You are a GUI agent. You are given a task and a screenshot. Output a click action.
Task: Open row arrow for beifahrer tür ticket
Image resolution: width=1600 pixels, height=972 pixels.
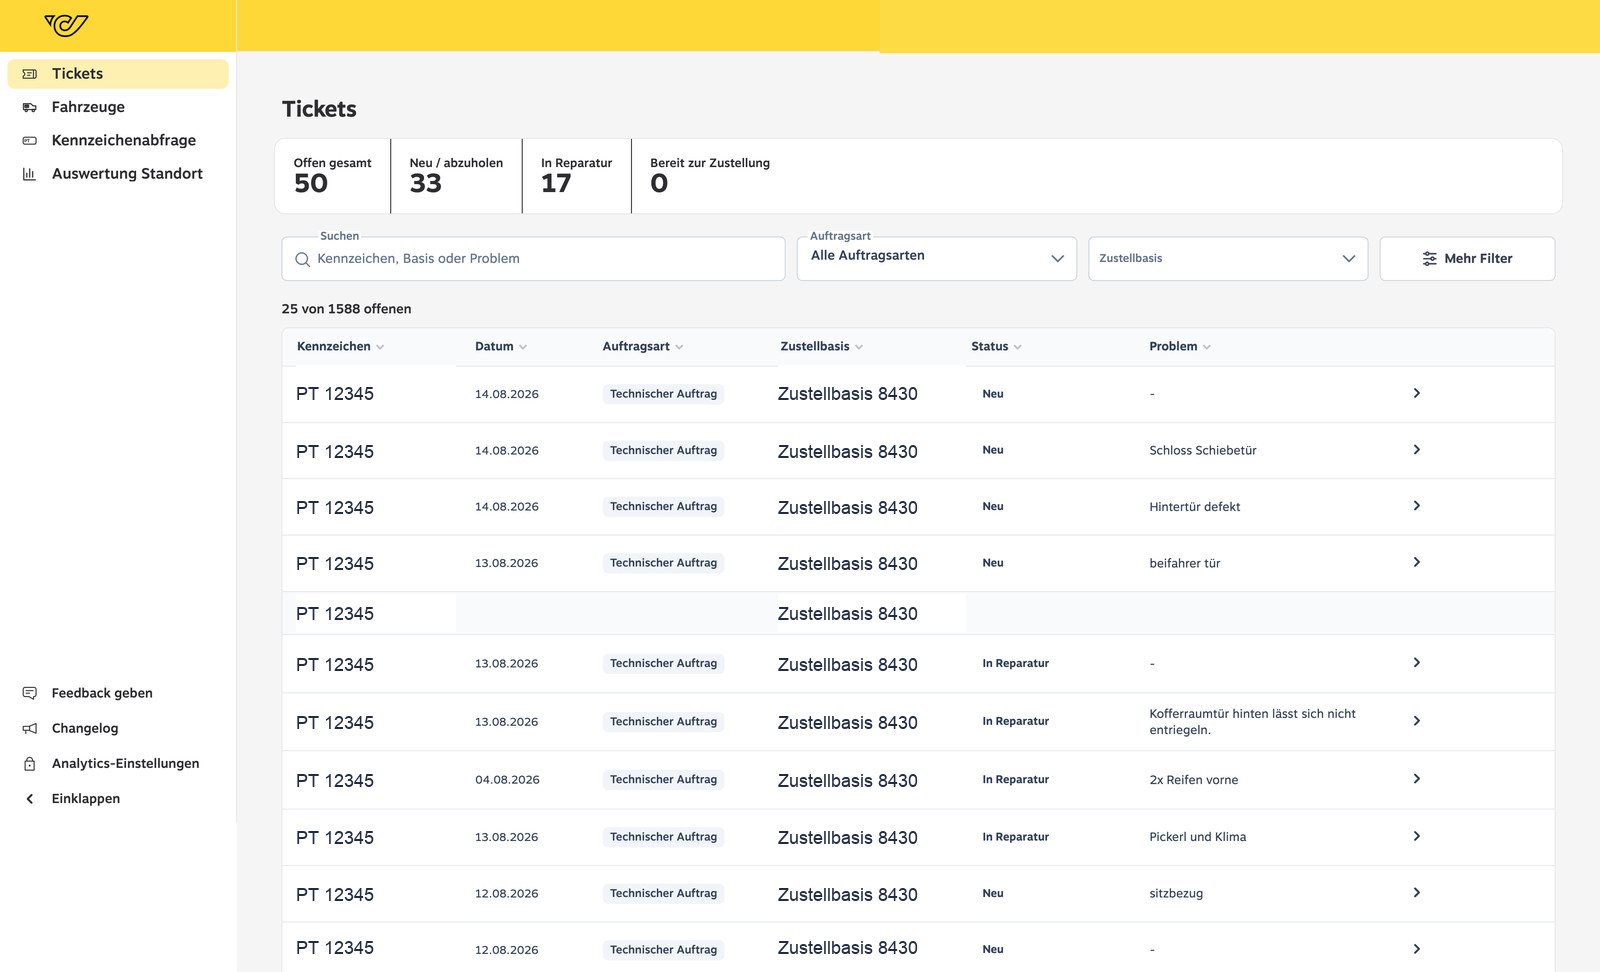click(1417, 562)
